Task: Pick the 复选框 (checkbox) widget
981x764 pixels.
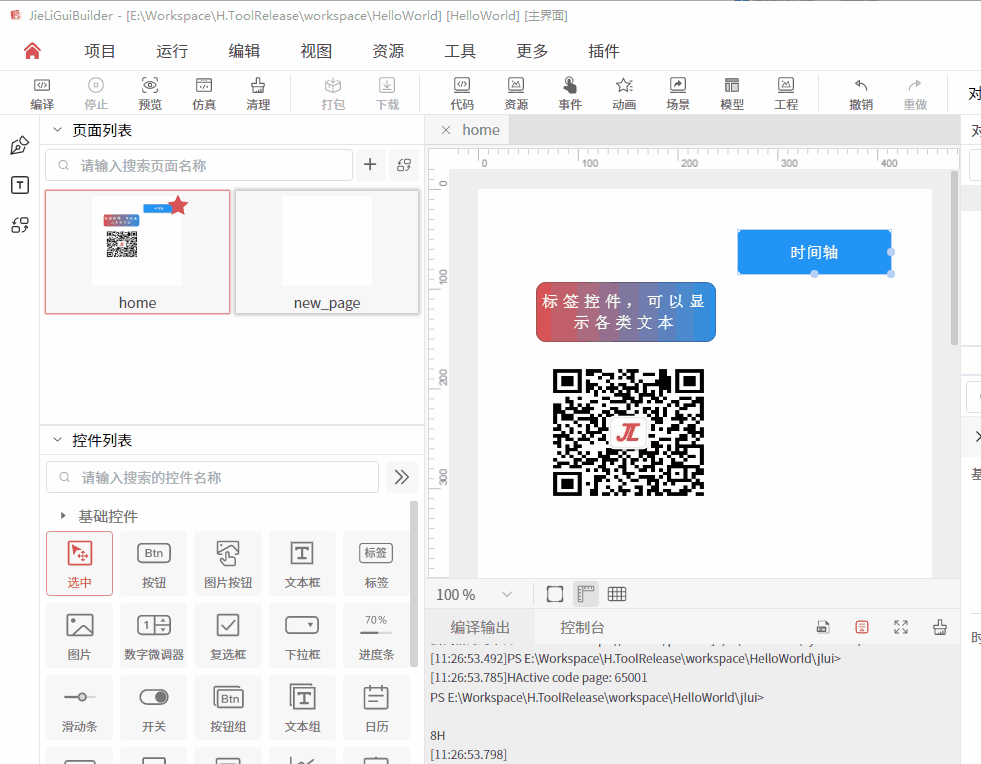Action: coord(228,635)
